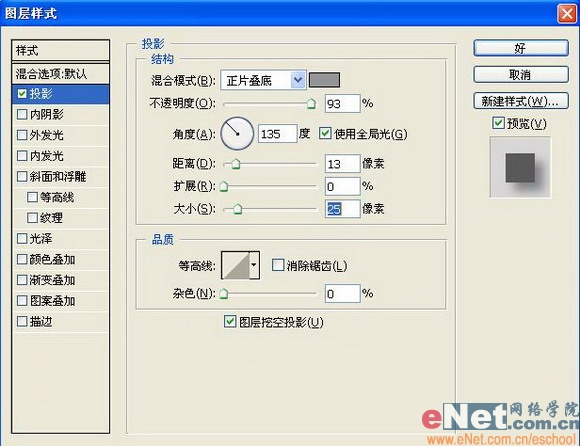Screen dimensions: 580x446
Task: Select the 斜面和浮雕 style row label
Action: [58, 176]
